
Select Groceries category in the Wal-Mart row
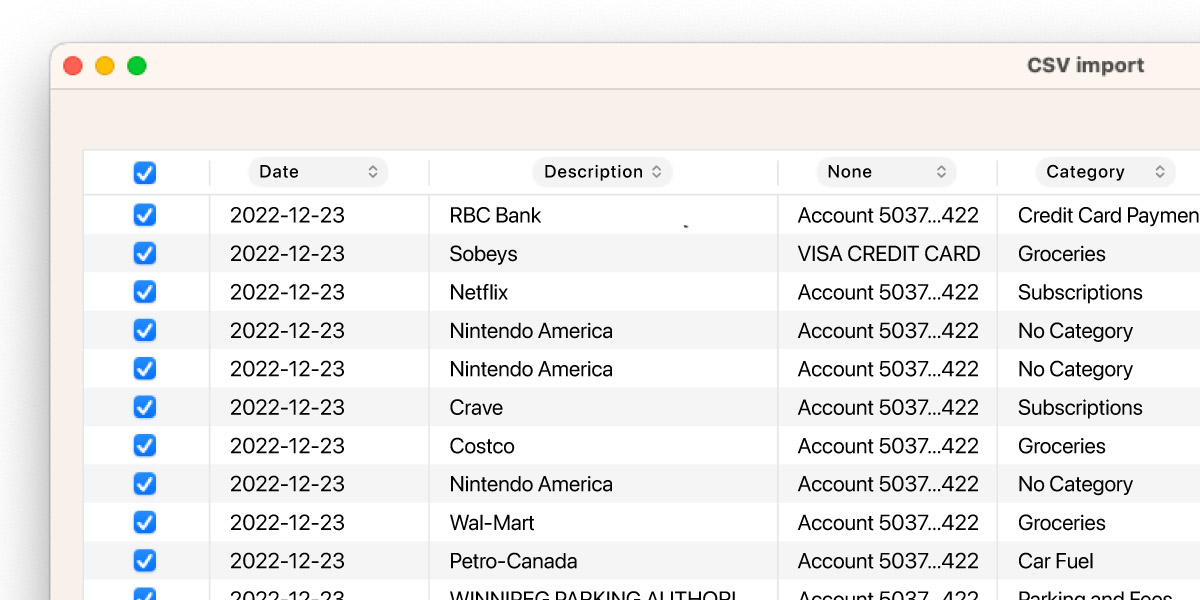1061,522
